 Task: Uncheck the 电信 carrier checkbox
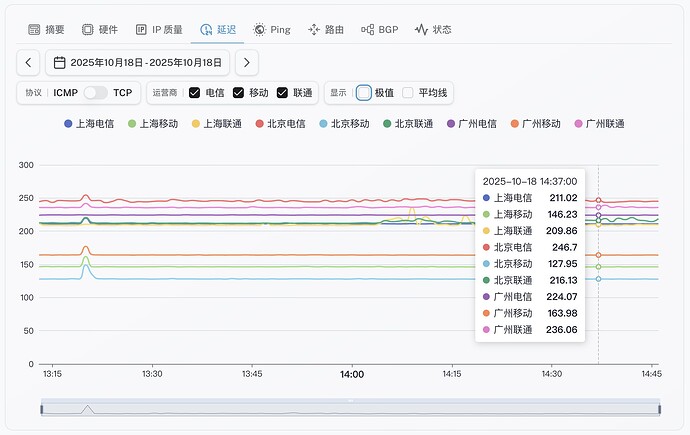[x=194, y=93]
